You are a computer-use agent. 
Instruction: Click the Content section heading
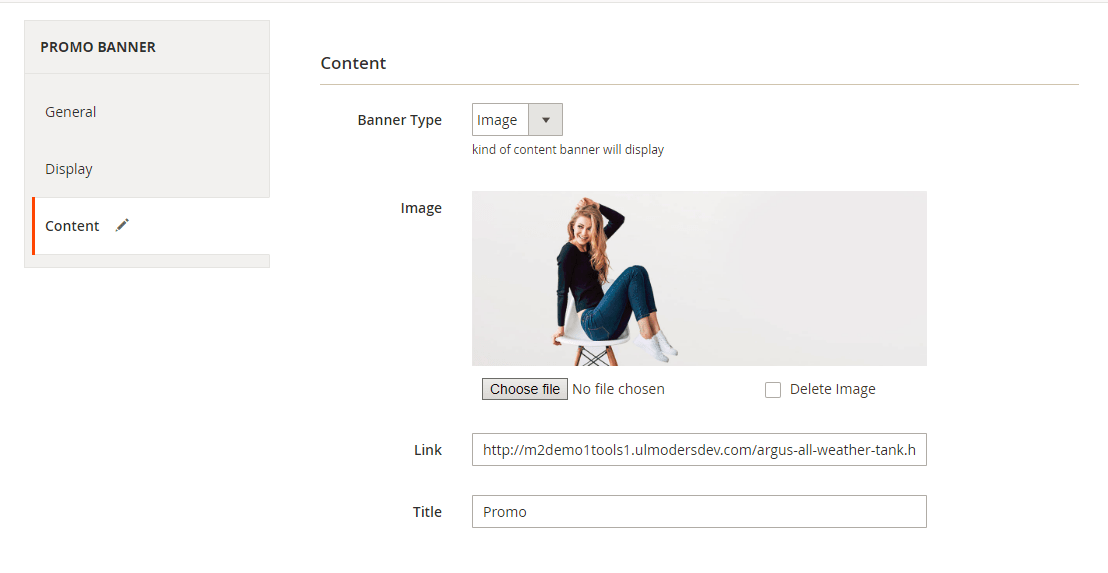353,63
